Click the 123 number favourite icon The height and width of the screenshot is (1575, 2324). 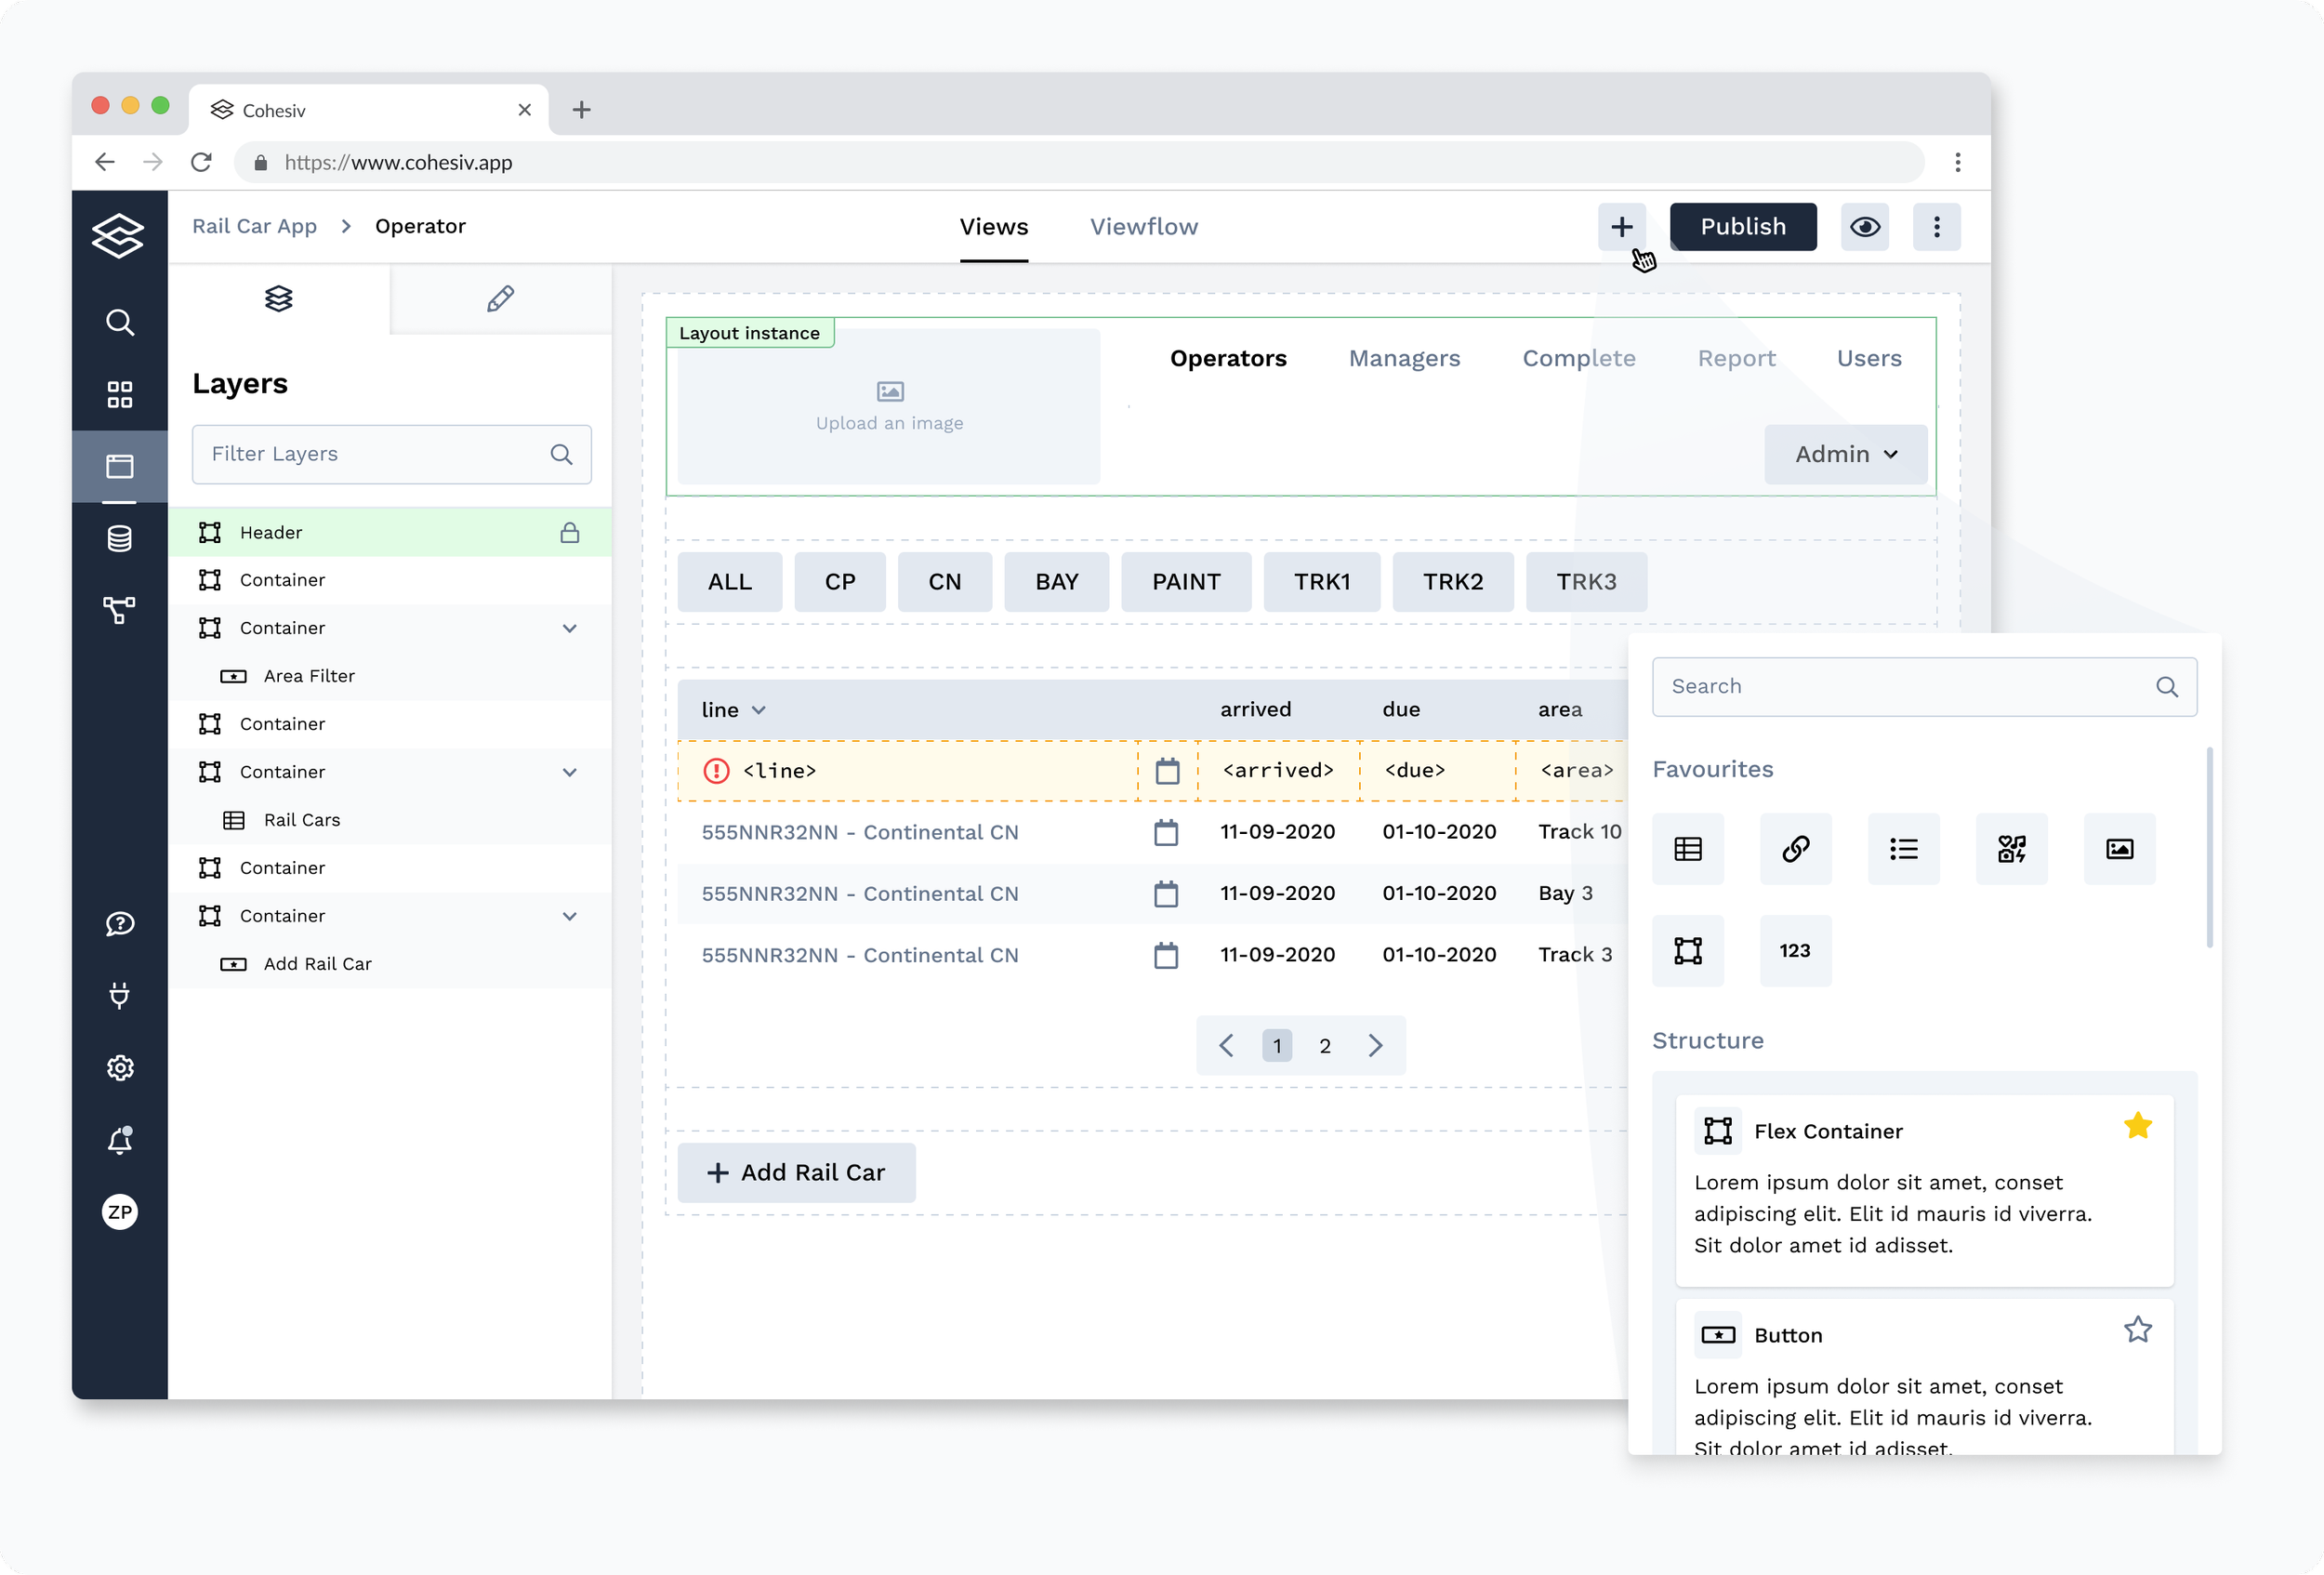tap(1795, 951)
